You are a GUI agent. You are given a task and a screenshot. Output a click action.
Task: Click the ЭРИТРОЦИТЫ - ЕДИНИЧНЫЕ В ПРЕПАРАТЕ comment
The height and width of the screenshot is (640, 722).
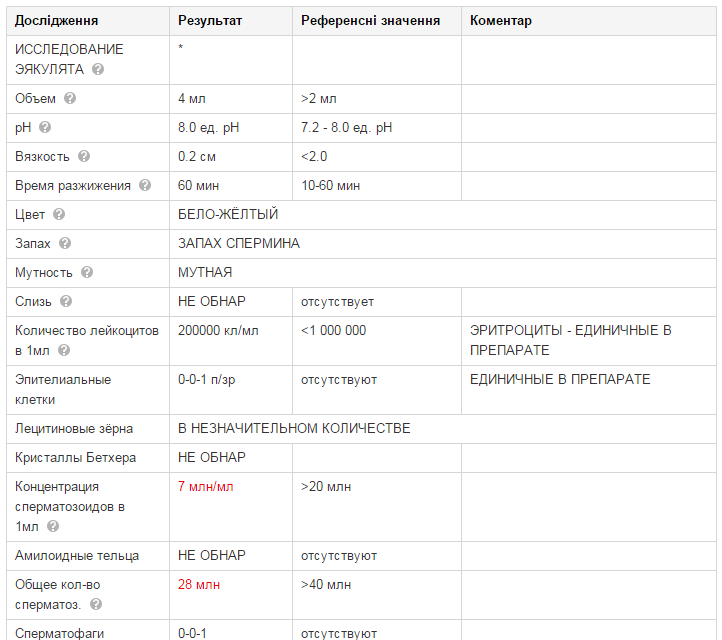pos(570,341)
